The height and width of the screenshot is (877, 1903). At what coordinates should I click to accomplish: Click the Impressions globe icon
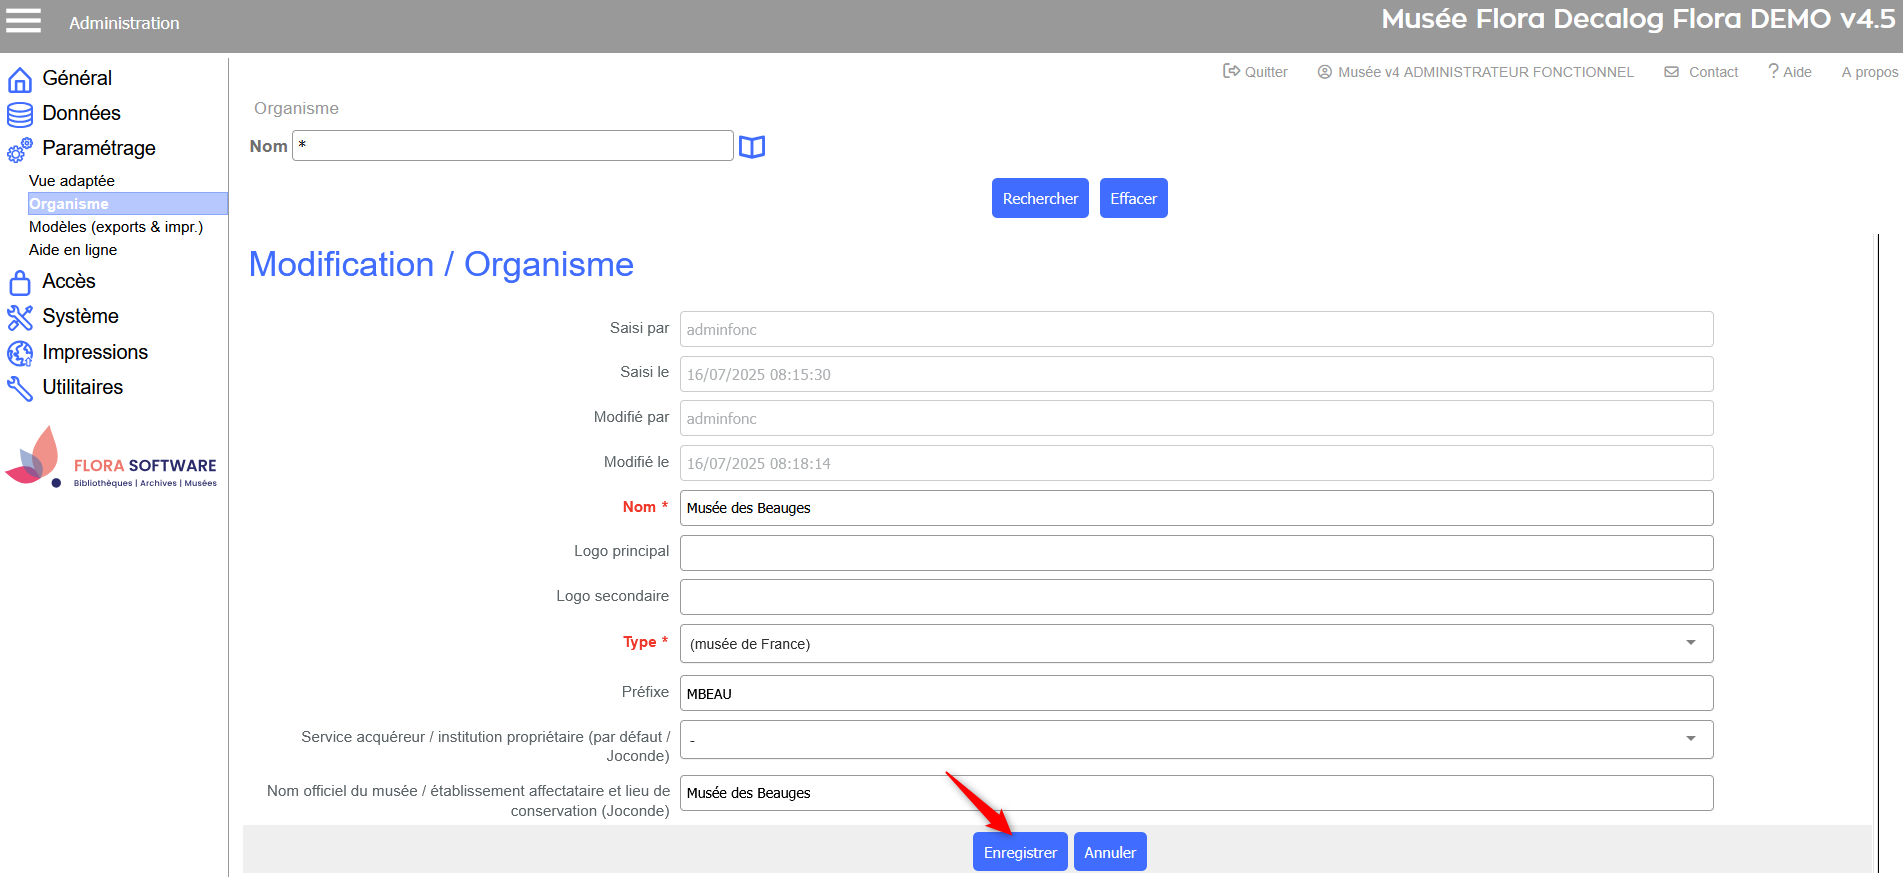[20, 354]
